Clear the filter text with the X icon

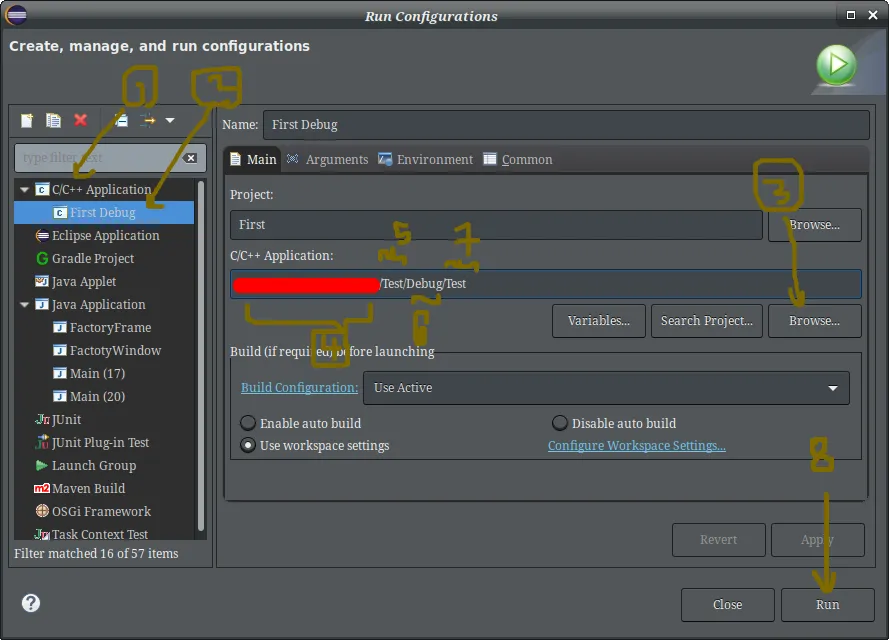[x=191, y=158]
